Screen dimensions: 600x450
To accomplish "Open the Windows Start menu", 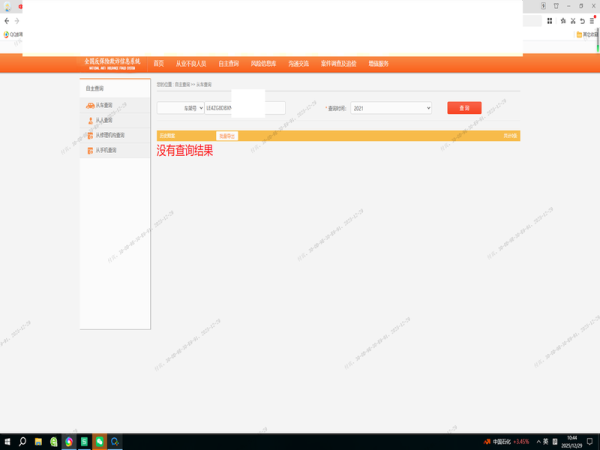I will coord(7,441).
